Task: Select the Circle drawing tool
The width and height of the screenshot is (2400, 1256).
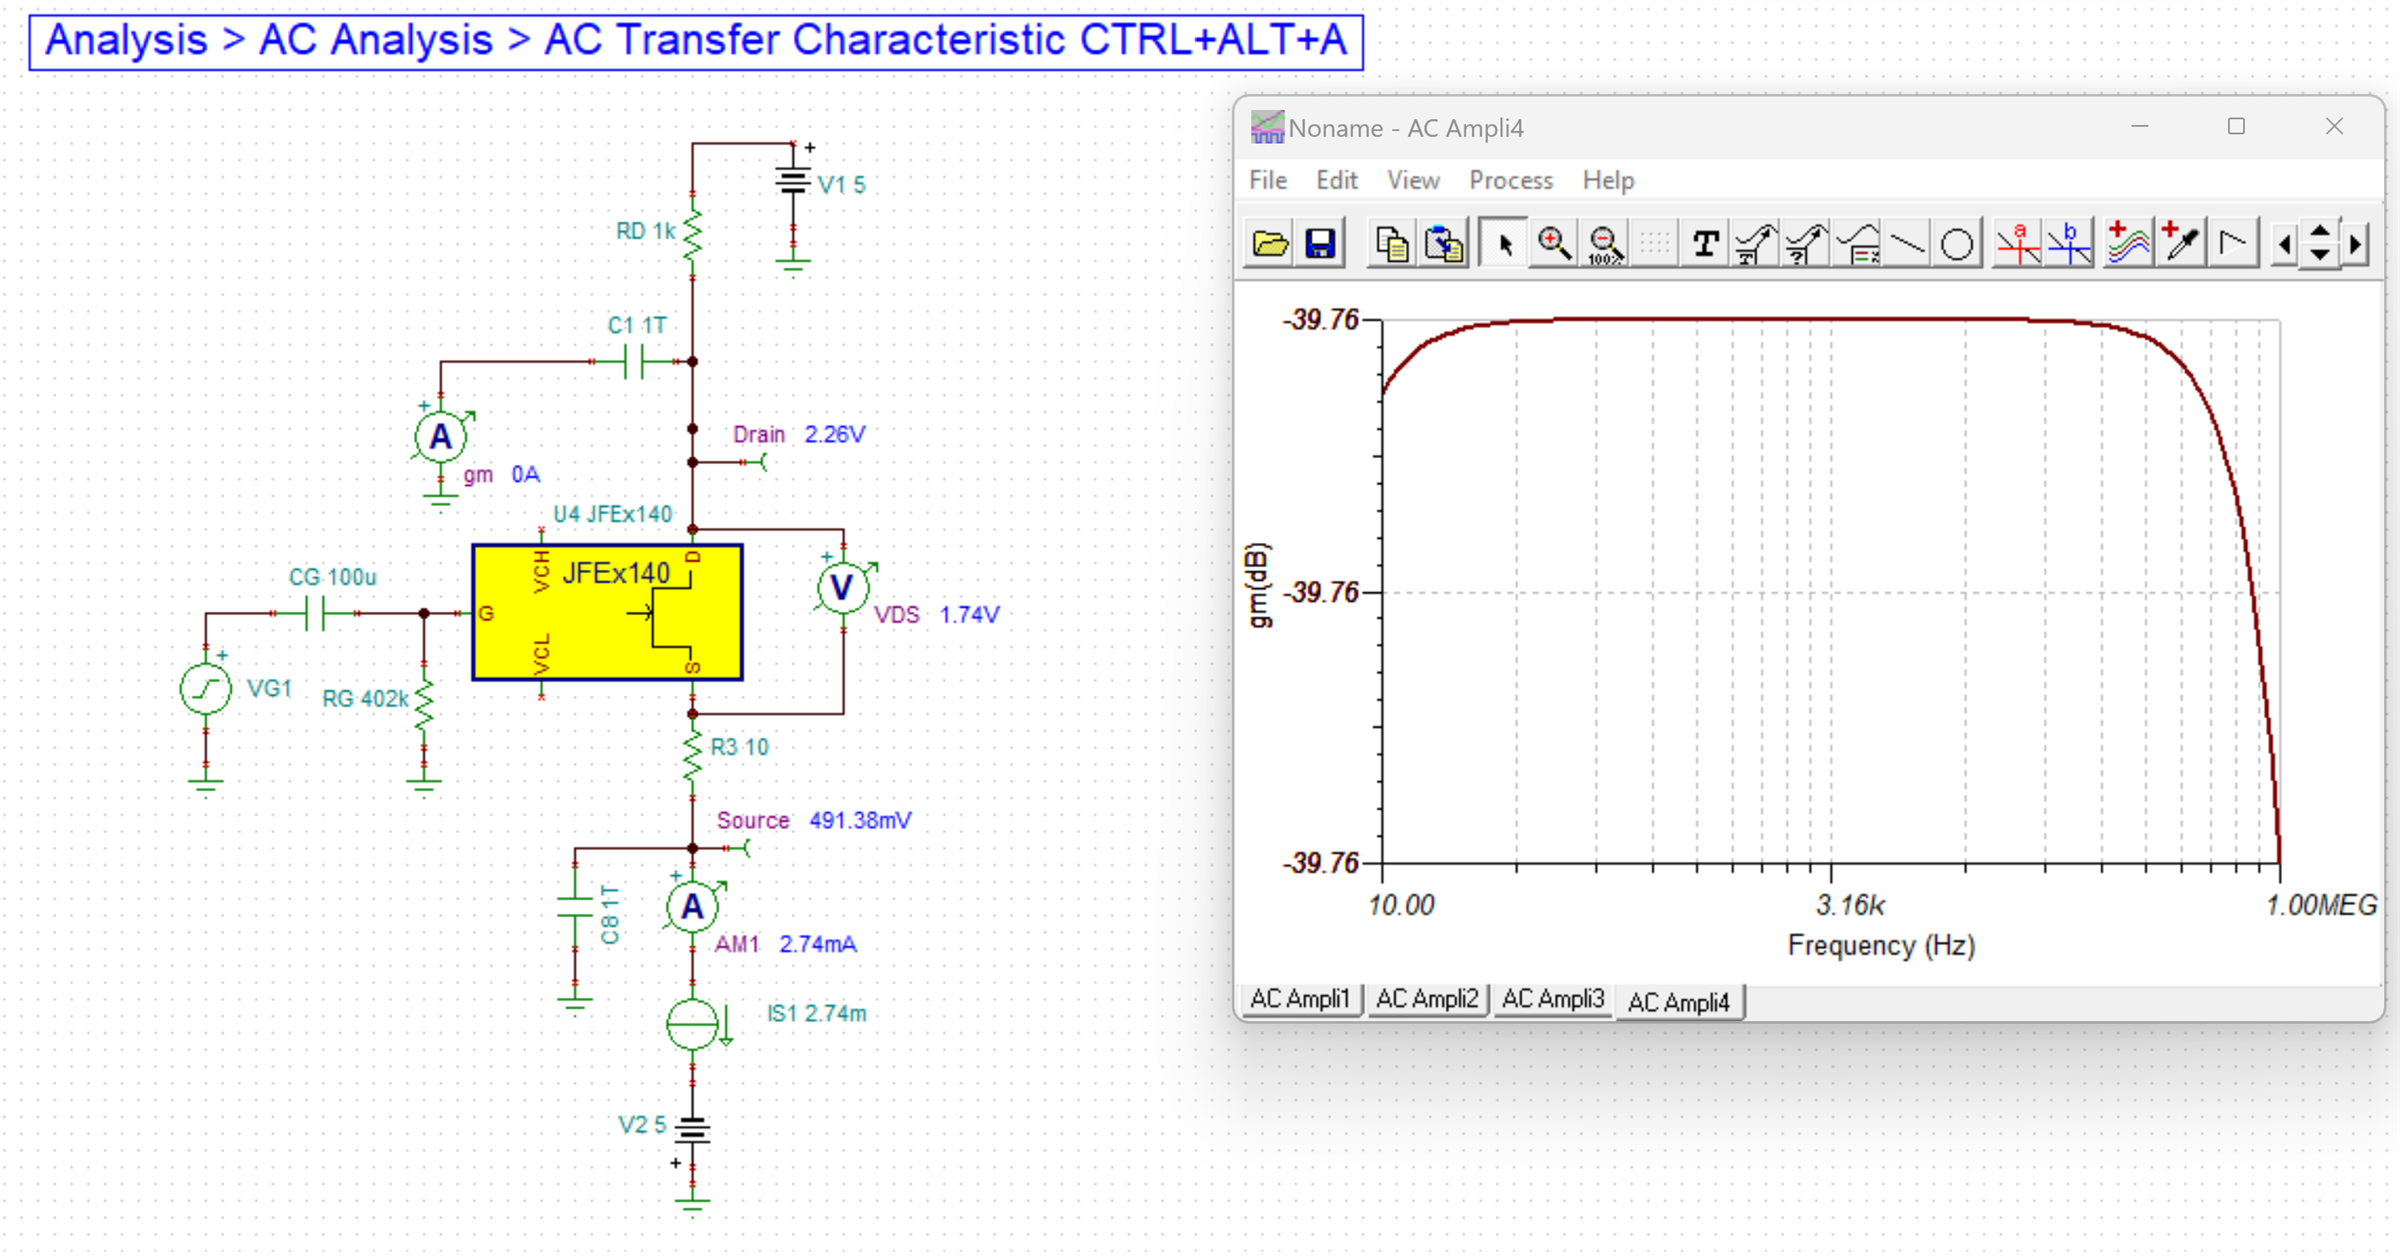Action: [1957, 243]
